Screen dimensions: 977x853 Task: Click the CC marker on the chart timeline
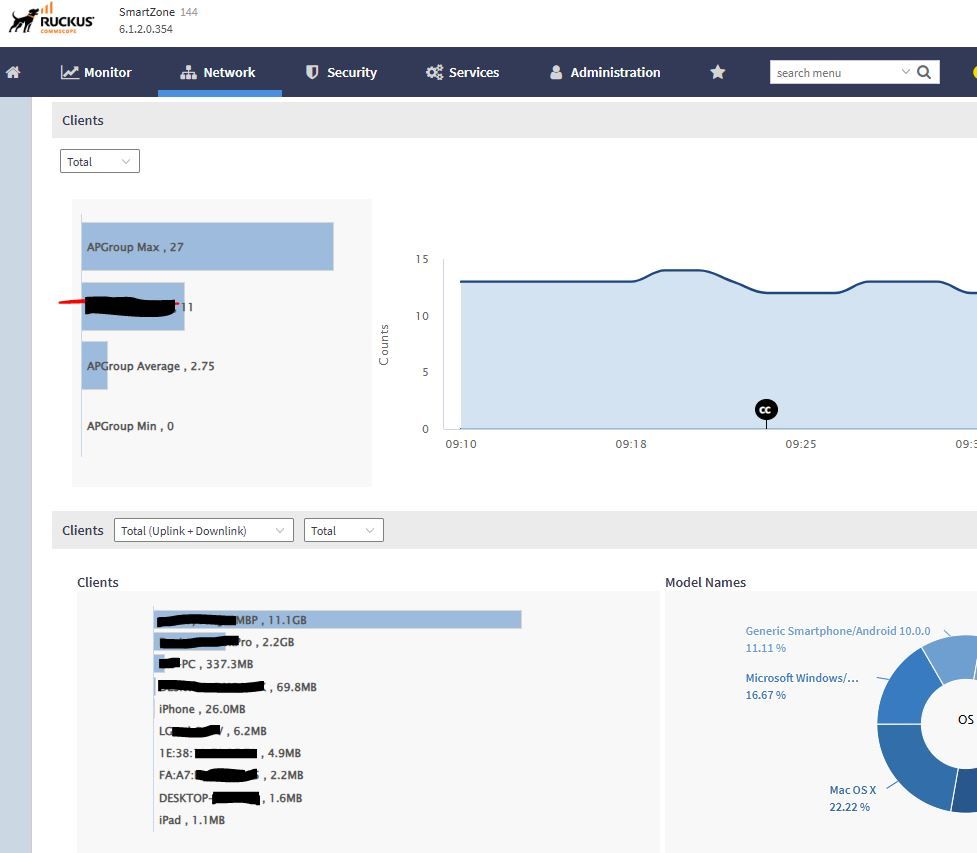[766, 410]
